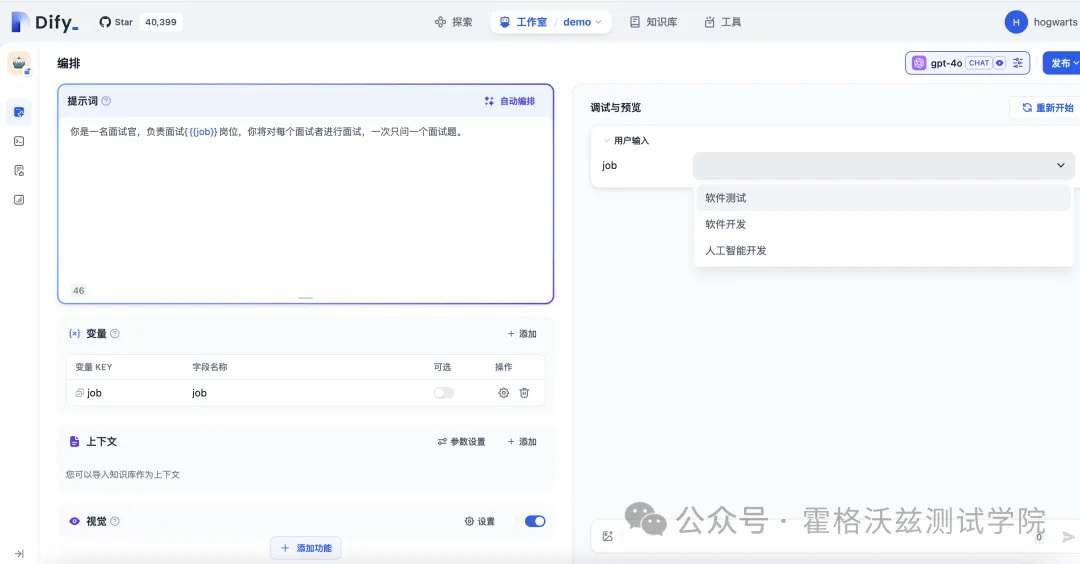The image size is (1080, 564).
Task: Toggle the 视觉 vision switch off
Action: pos(535,521)
